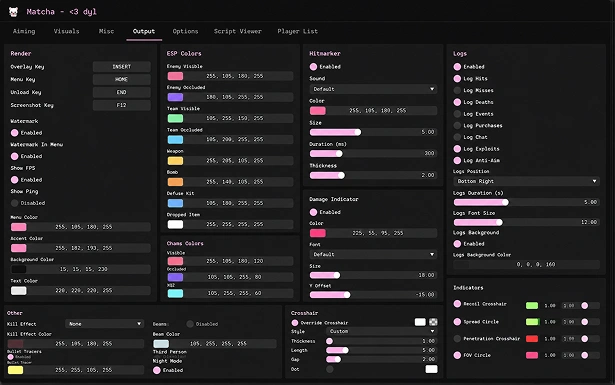This screenshot has width=615, height=385.
Task: Disable the Log Hits toggle
Action: [457, 78]
